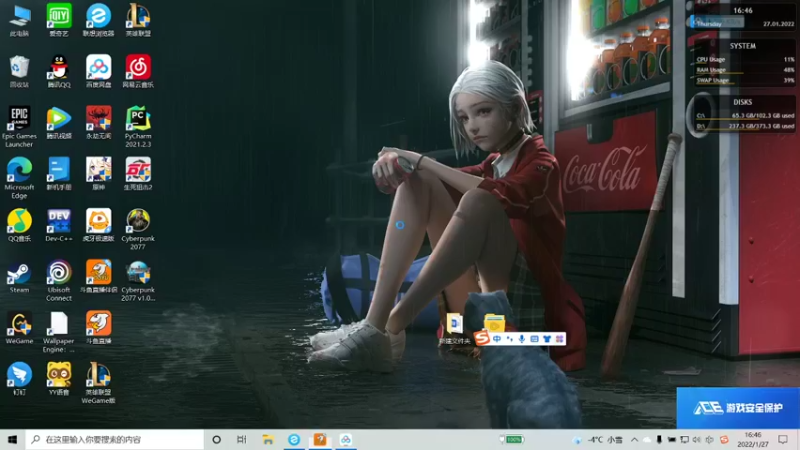800x450 pixels.
Task: Open Sogou soft keyboard button
Action: (534, 339)
